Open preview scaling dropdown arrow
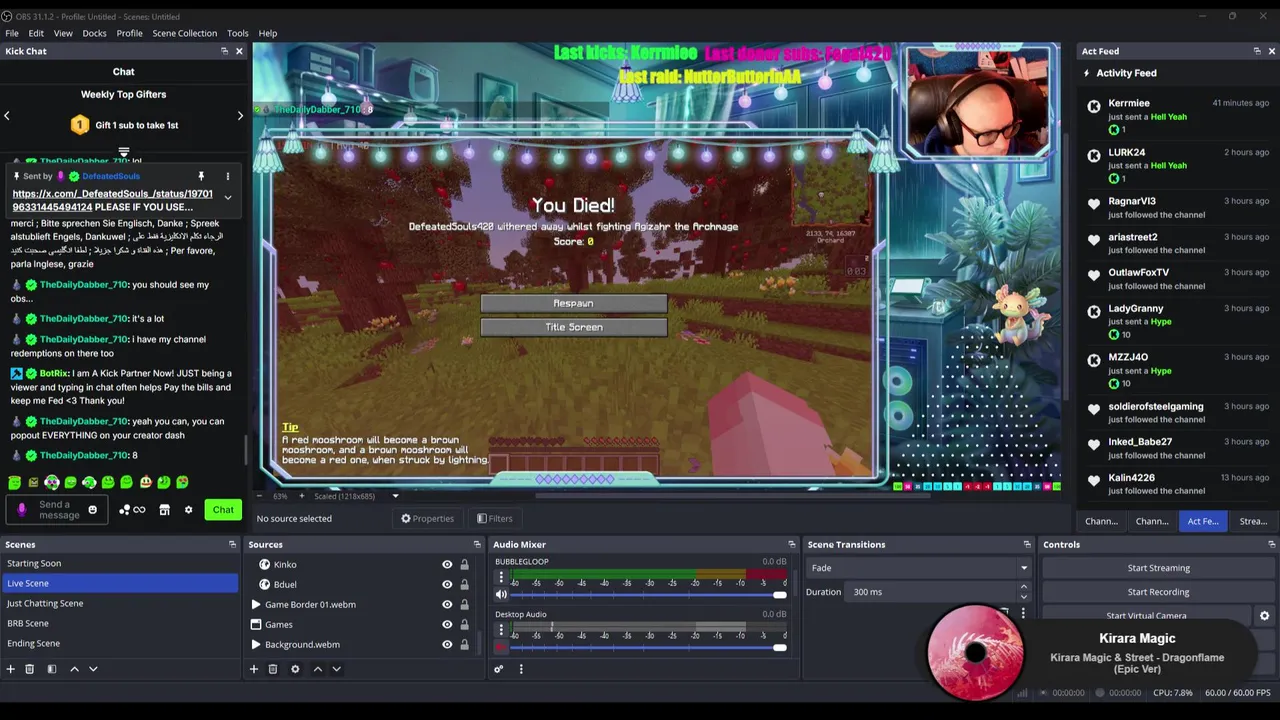Screen dimensions: 1280x720 [x=395, y=496]
